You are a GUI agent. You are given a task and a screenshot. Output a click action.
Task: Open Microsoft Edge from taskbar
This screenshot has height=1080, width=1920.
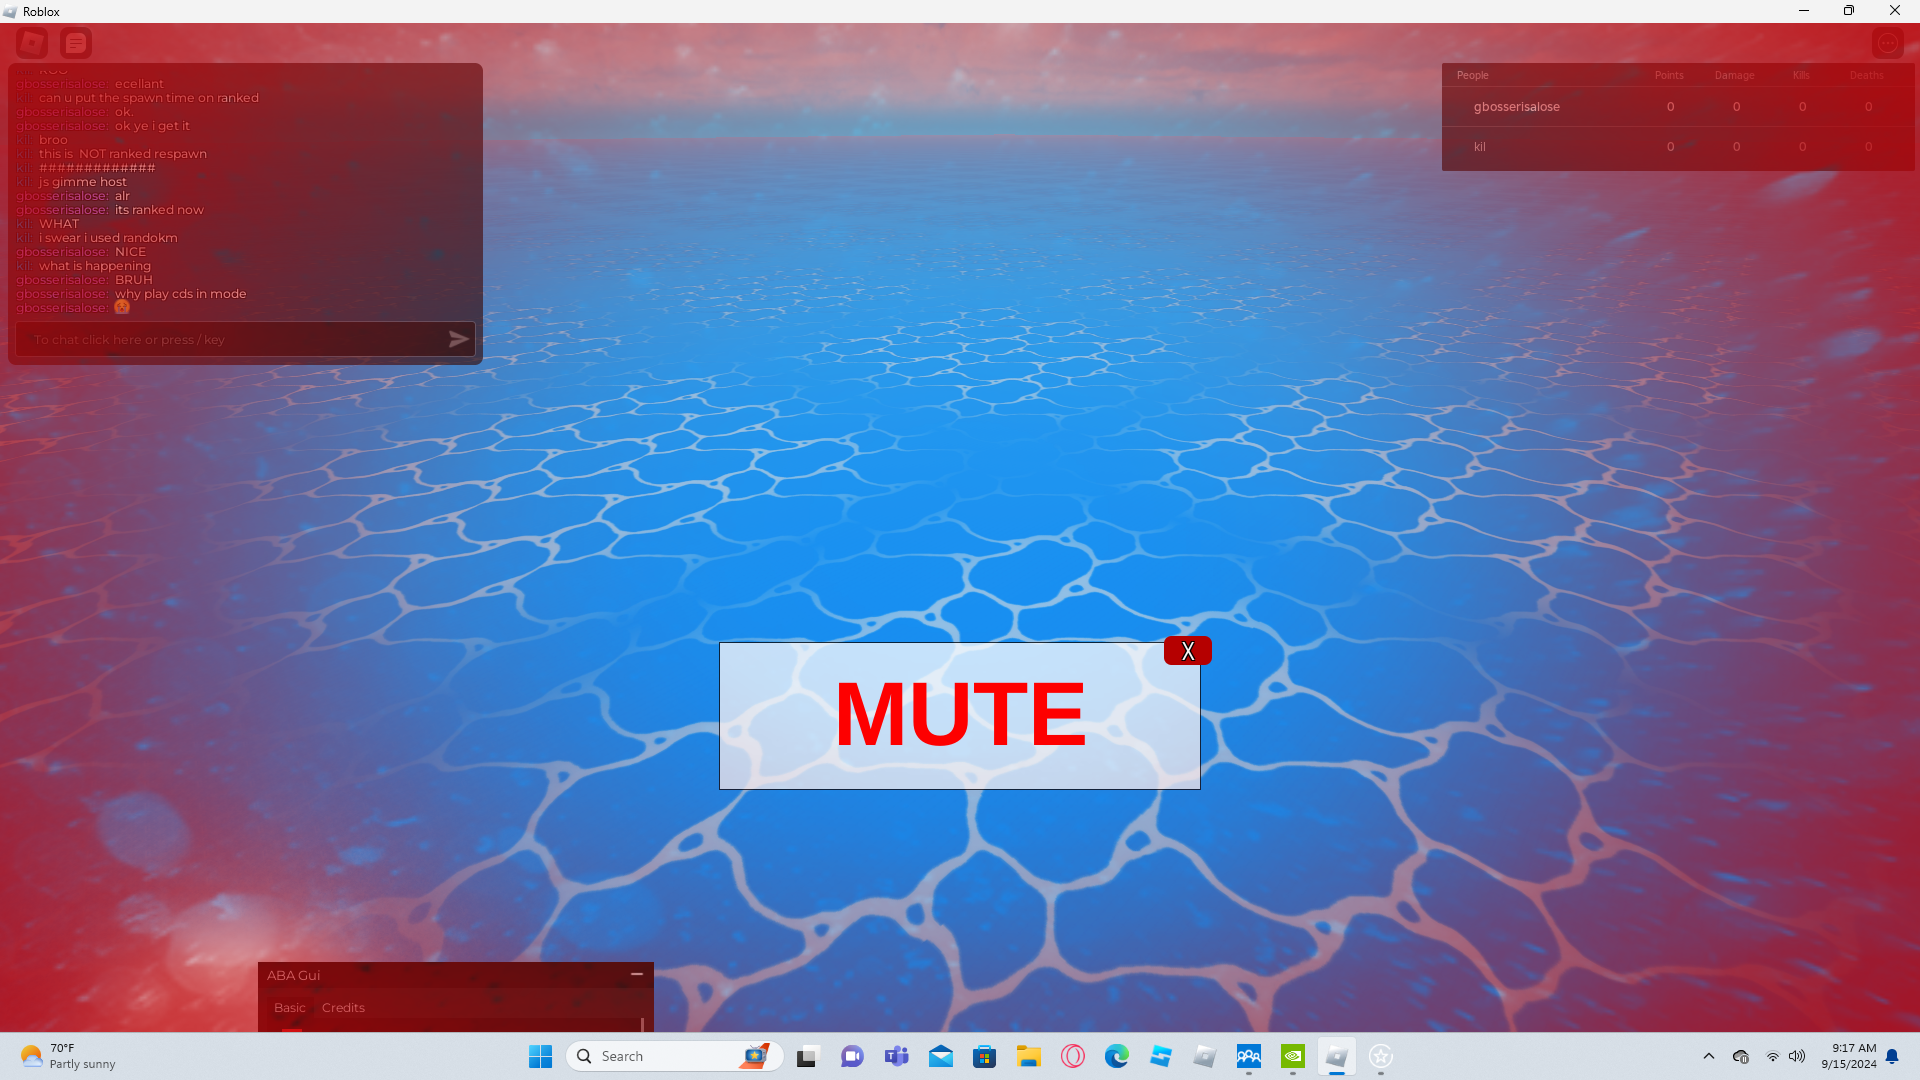1117,1056
